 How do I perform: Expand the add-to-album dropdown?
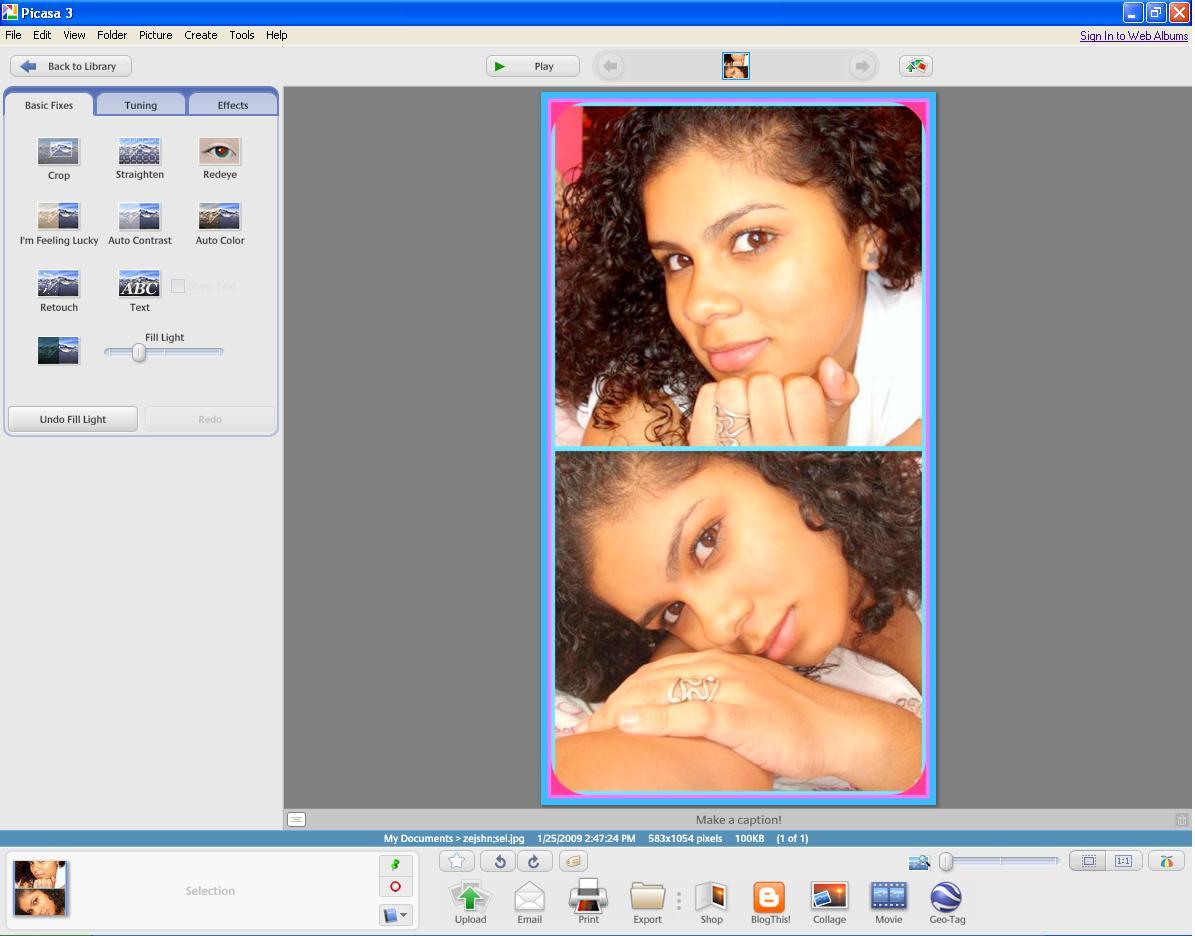point(396,915)
